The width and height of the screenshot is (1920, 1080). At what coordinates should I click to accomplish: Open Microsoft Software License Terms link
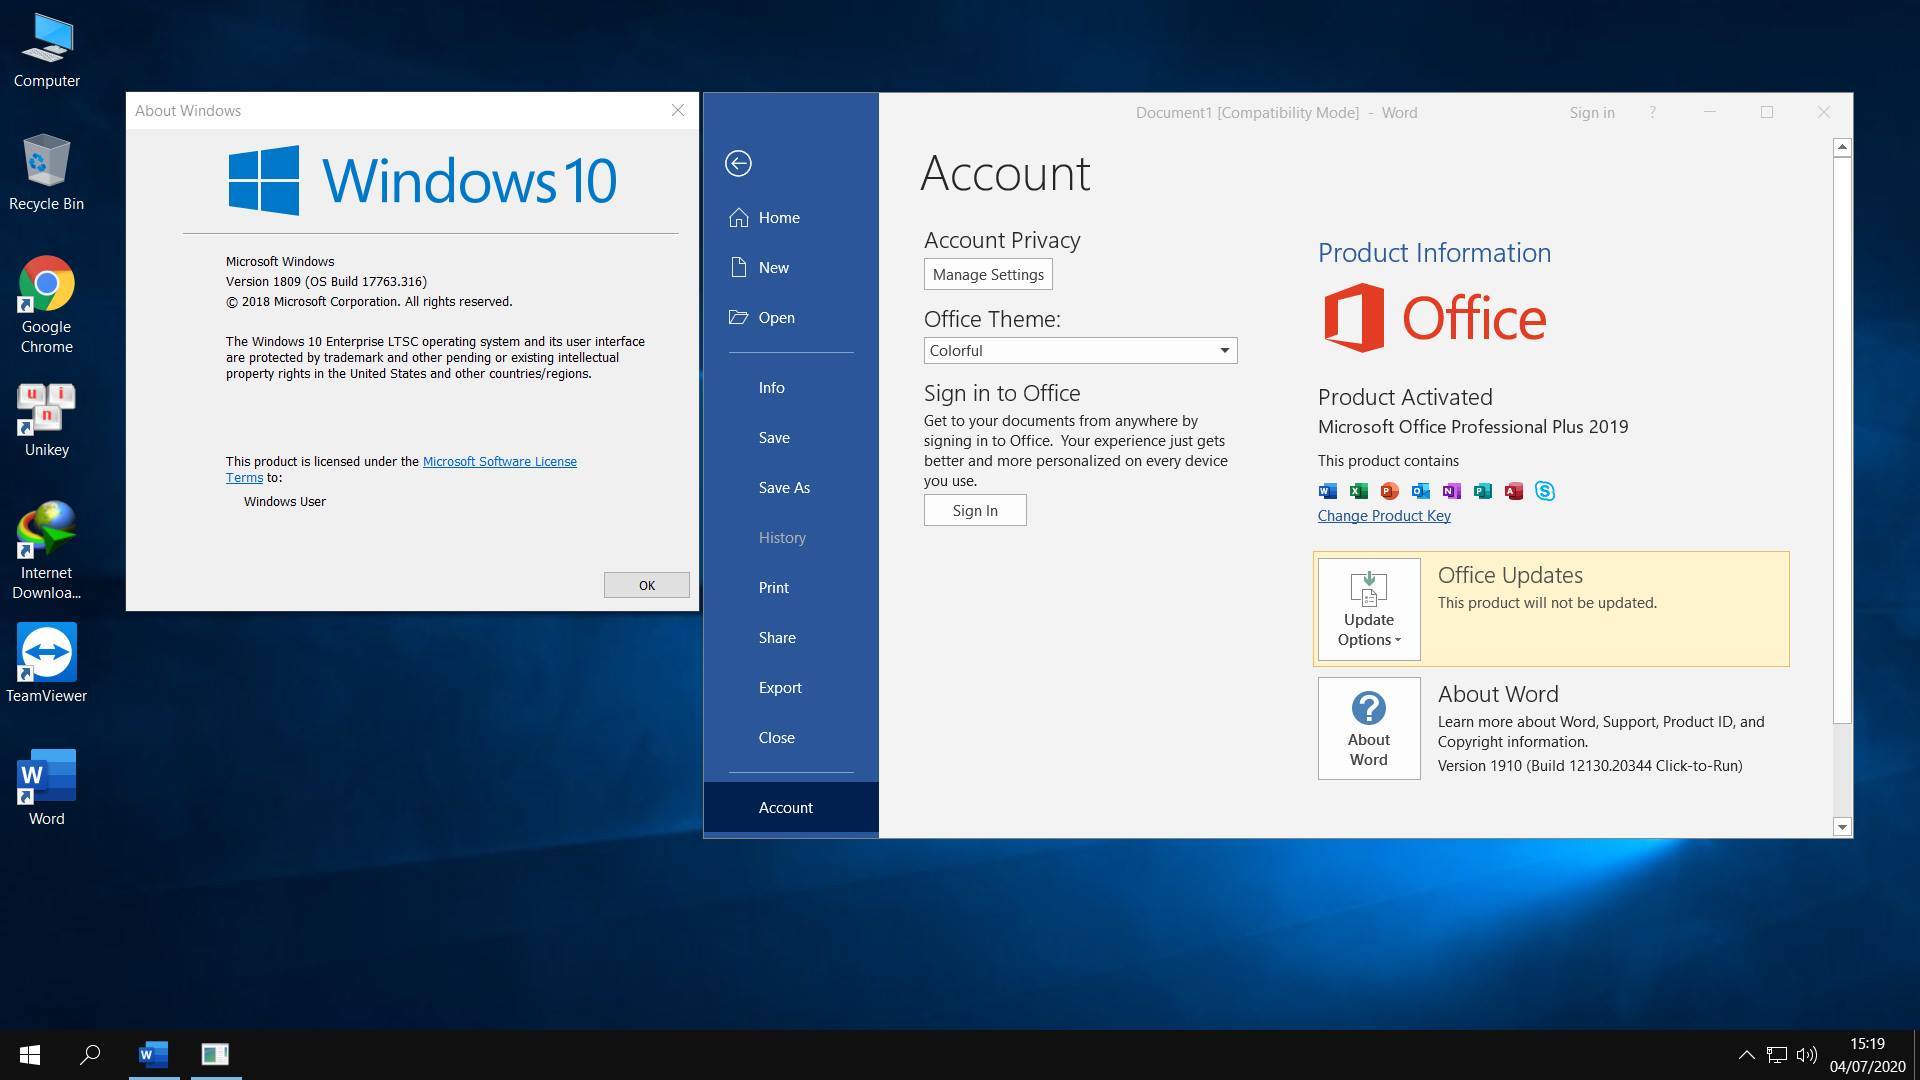click(x=500, y=461)
